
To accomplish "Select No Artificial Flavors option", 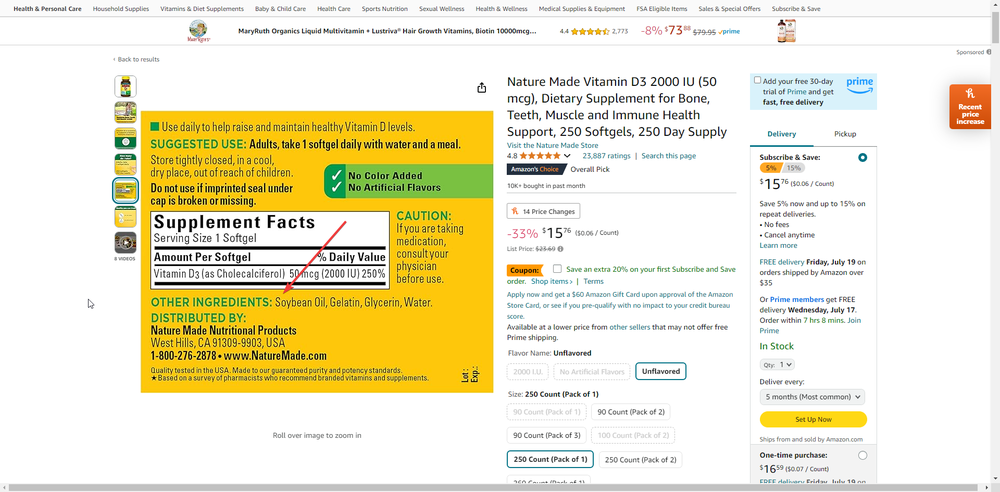I will (592, 371).
